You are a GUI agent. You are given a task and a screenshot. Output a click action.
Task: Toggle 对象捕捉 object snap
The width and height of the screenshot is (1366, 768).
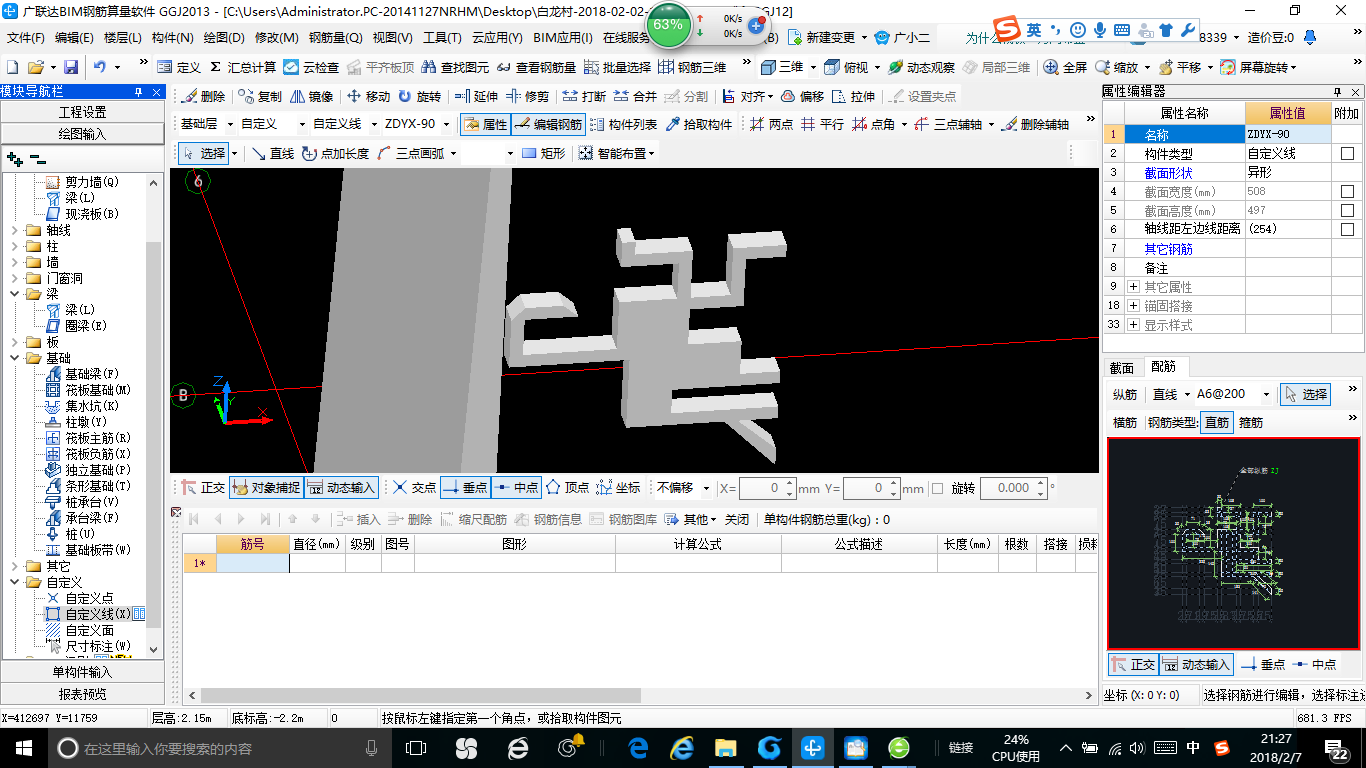[266, 488]
